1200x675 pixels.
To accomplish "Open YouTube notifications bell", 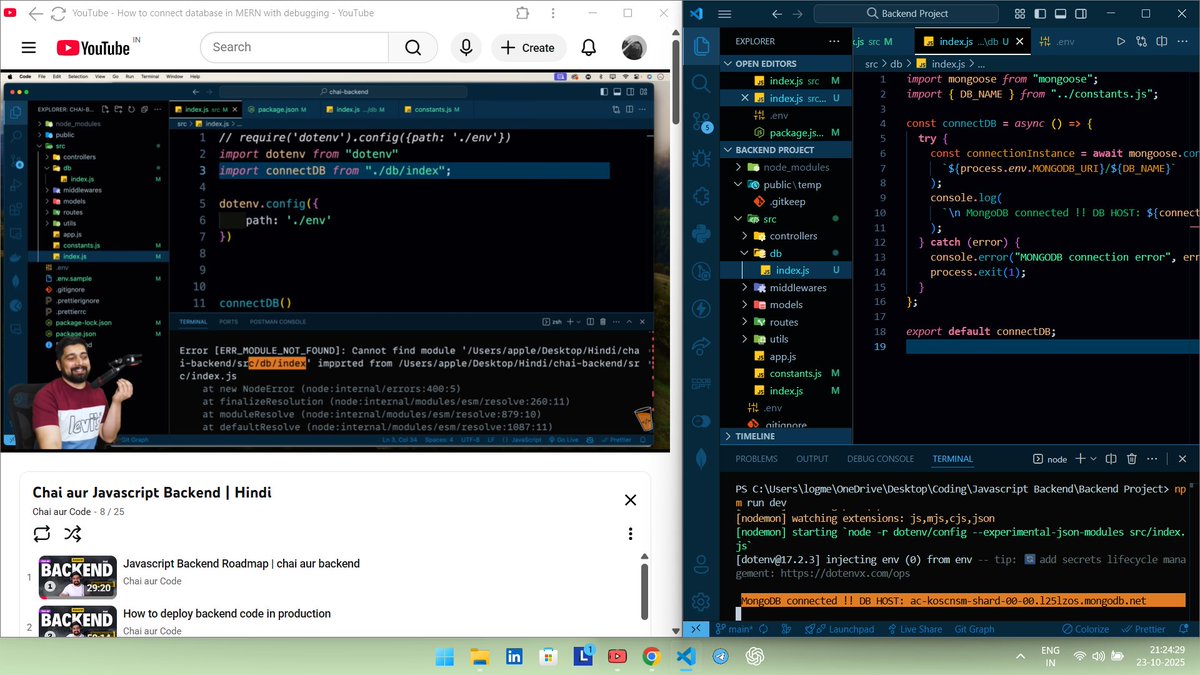I will [x=589, y=48].
